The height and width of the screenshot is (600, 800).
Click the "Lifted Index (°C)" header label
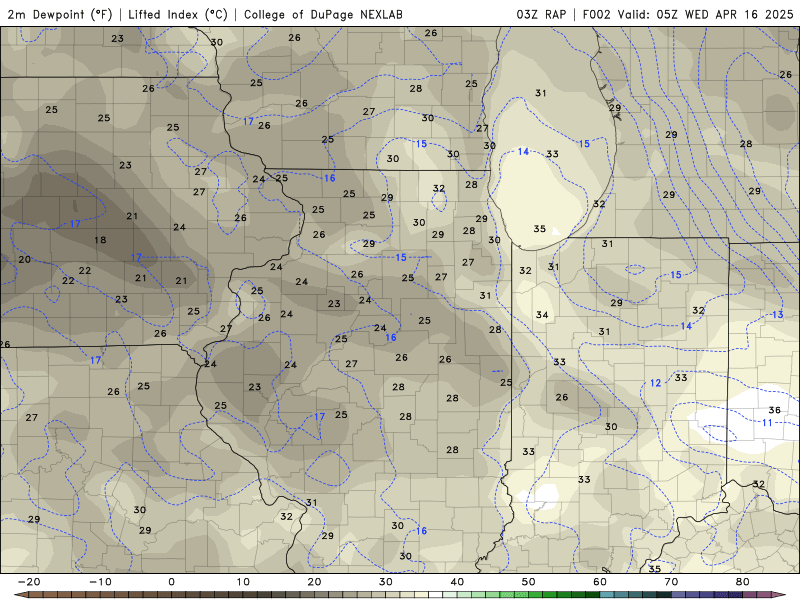pos(178,14)
